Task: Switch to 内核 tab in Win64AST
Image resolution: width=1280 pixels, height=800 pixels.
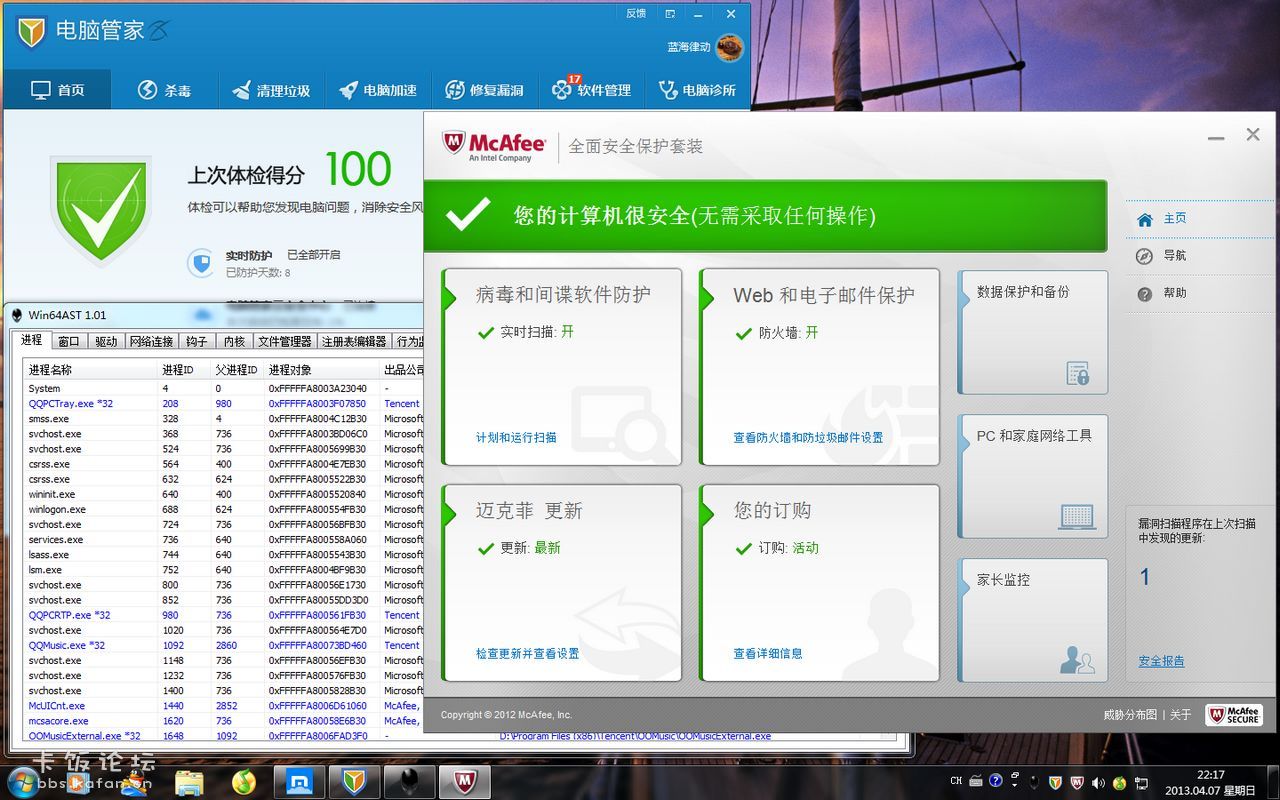Action: pos(234,341)
